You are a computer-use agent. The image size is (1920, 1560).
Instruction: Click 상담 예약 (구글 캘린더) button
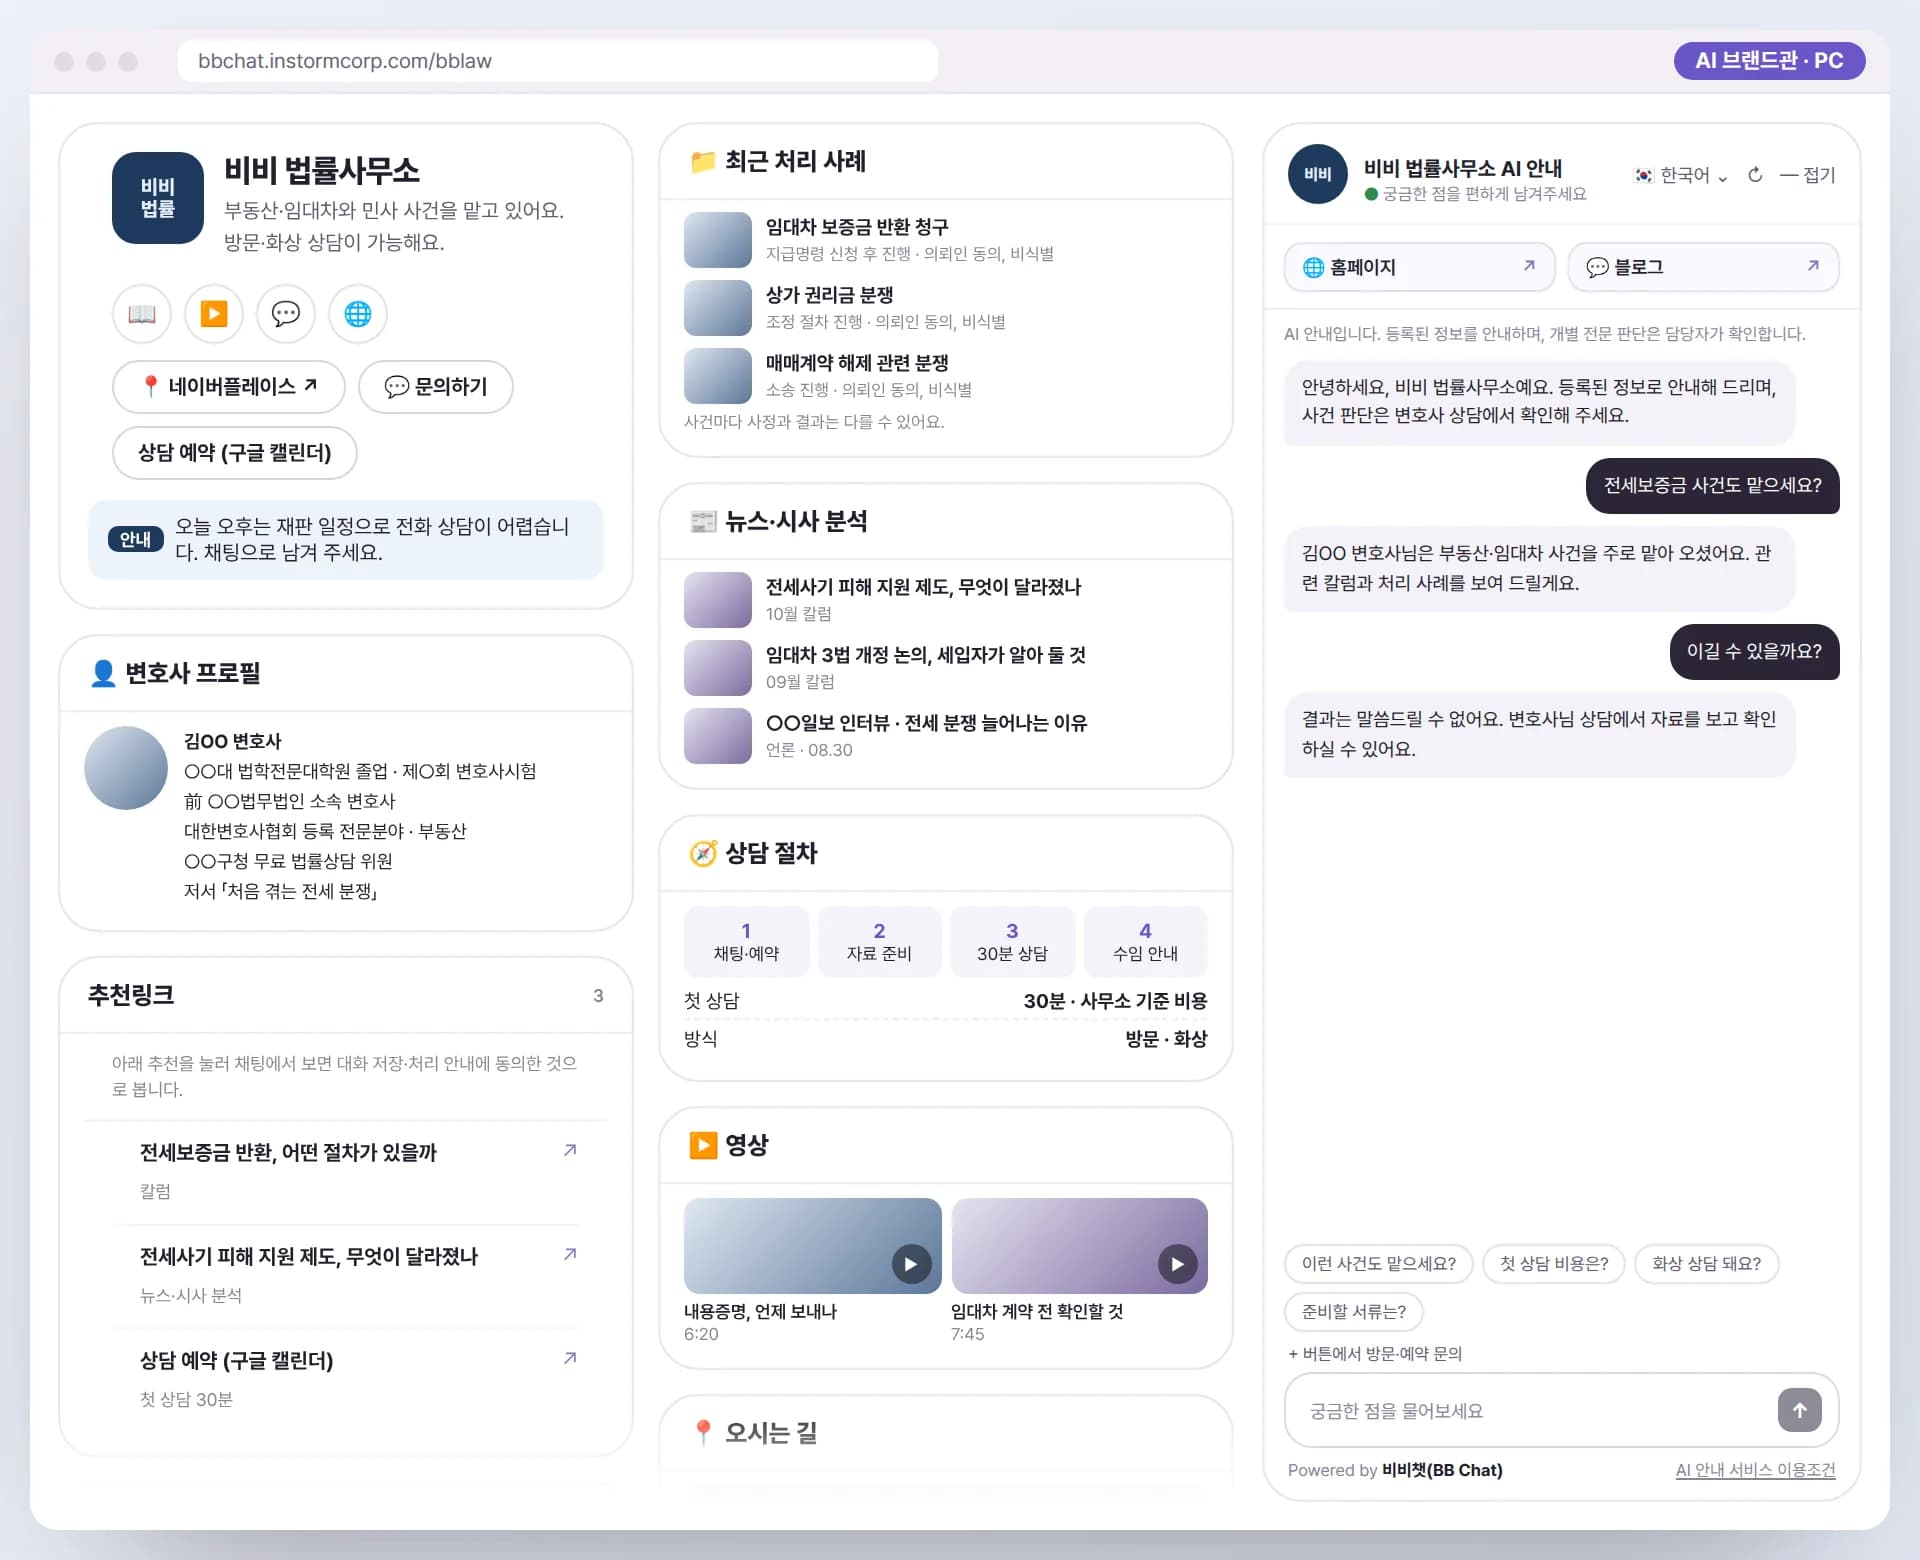click(x=235, y=453)
